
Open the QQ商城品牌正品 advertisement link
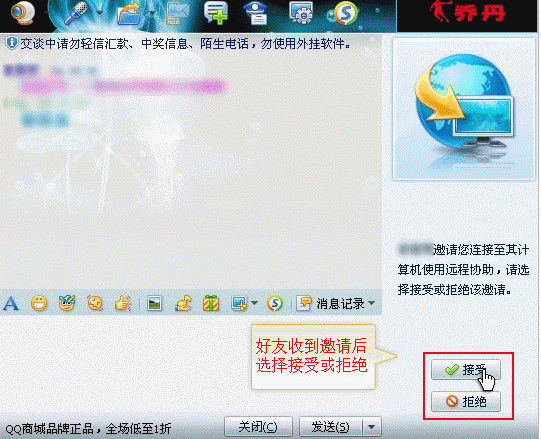(x=88, y=429)
